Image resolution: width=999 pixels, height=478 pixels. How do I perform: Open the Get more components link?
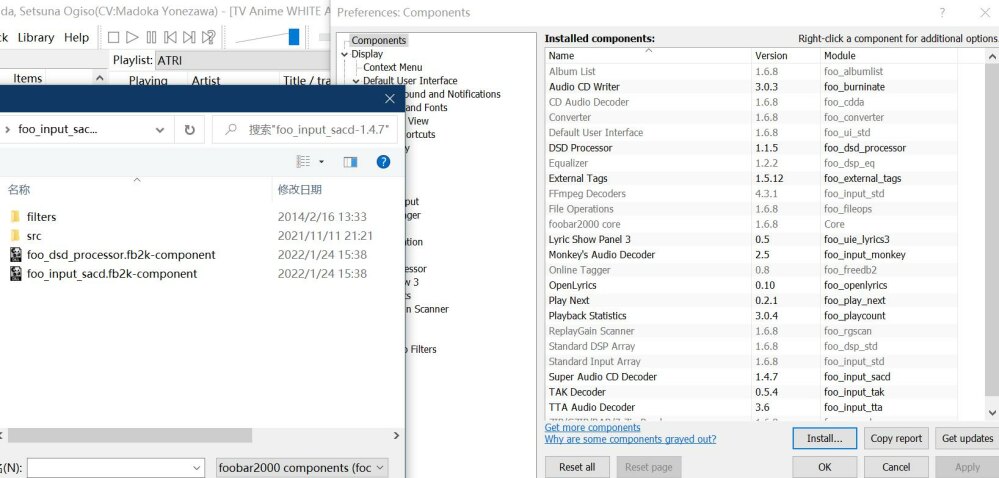(592, 428)
